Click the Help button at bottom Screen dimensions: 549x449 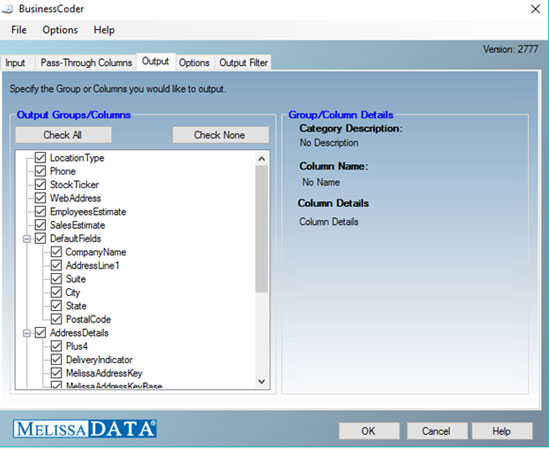[502, 431]
